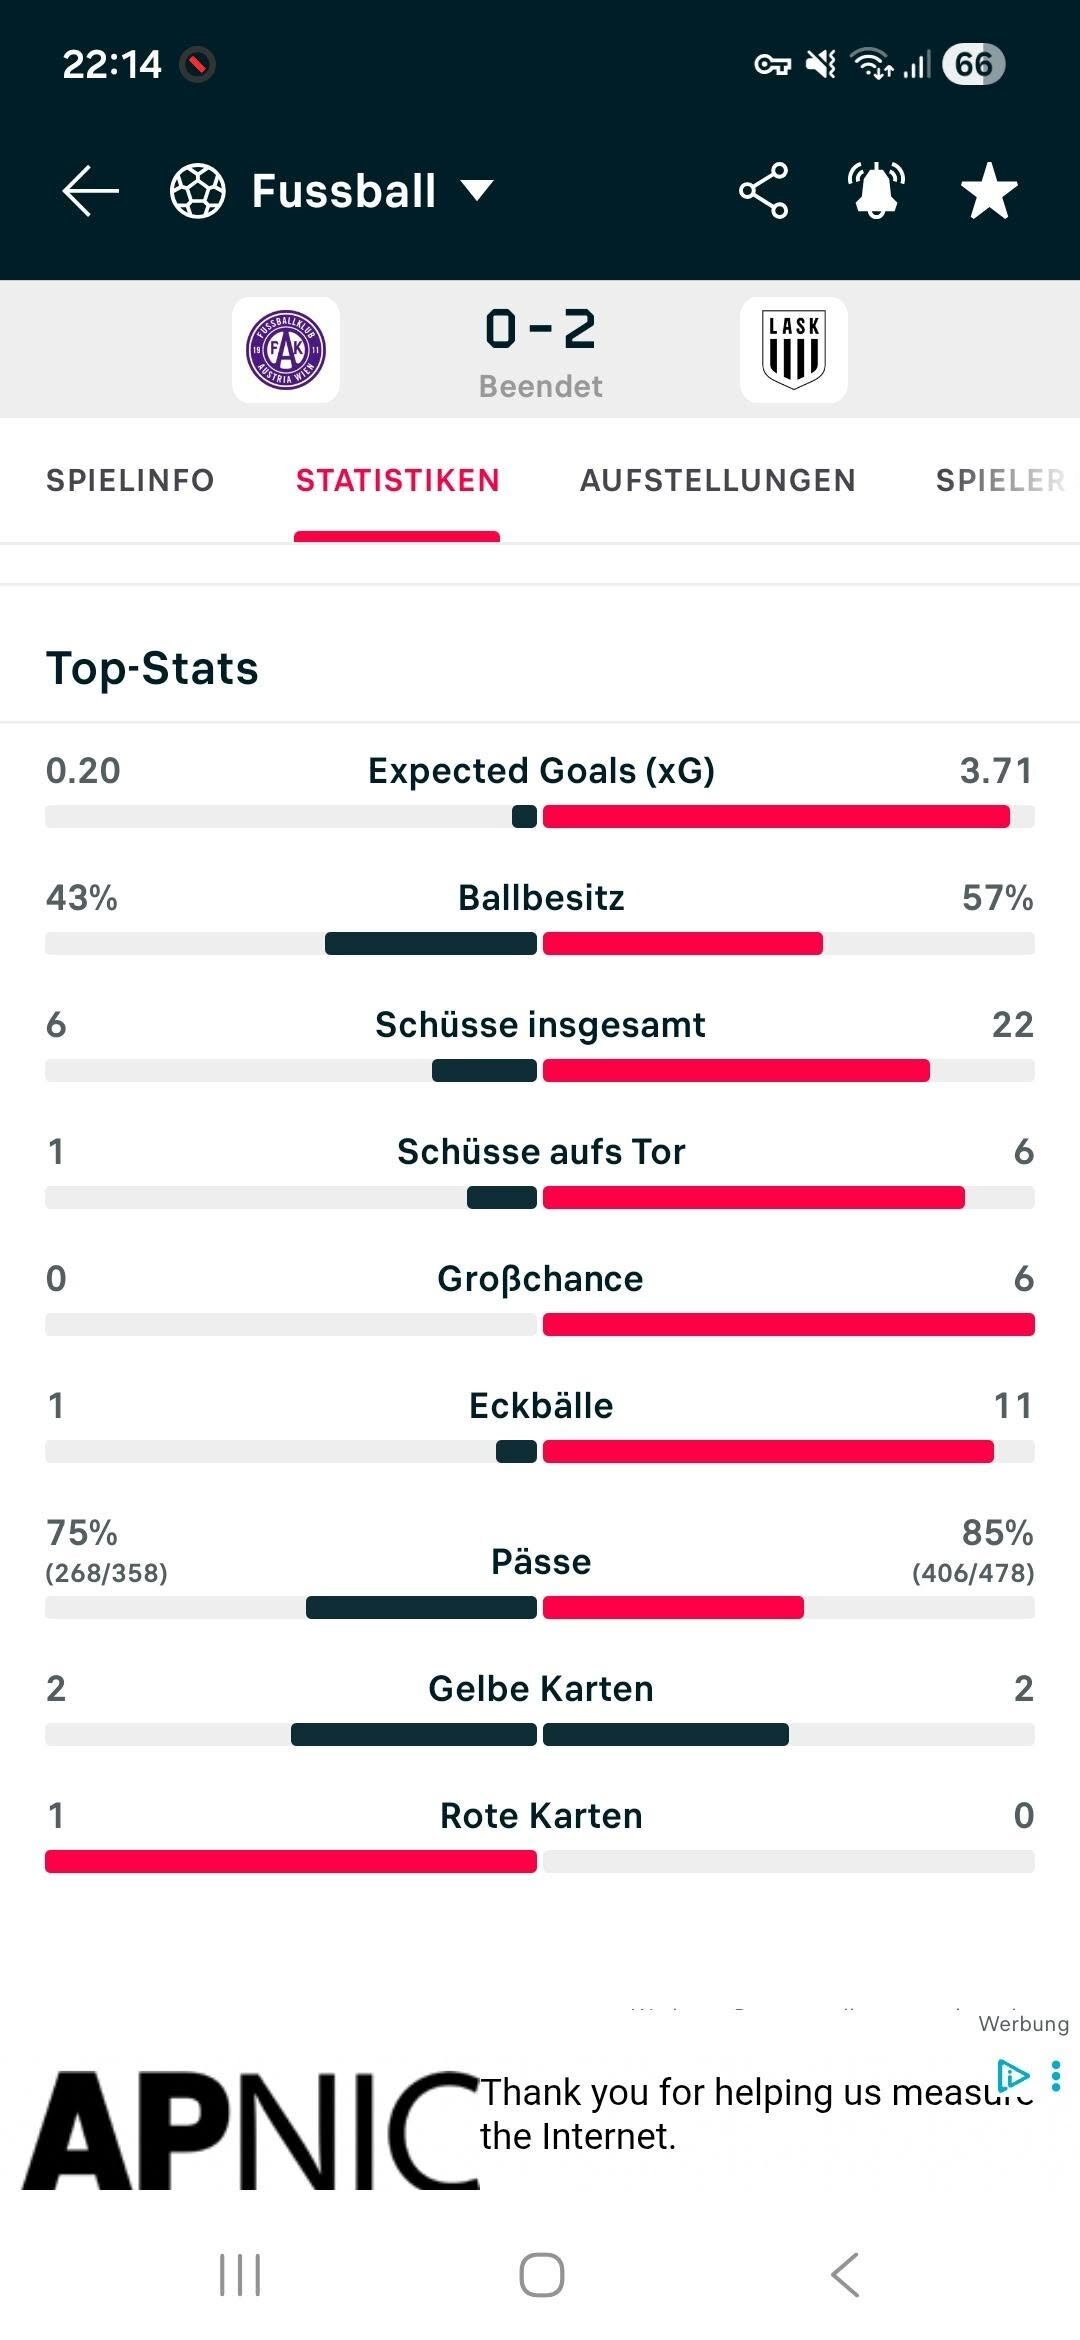Tap the back arrow in the header

pos(90,191)
